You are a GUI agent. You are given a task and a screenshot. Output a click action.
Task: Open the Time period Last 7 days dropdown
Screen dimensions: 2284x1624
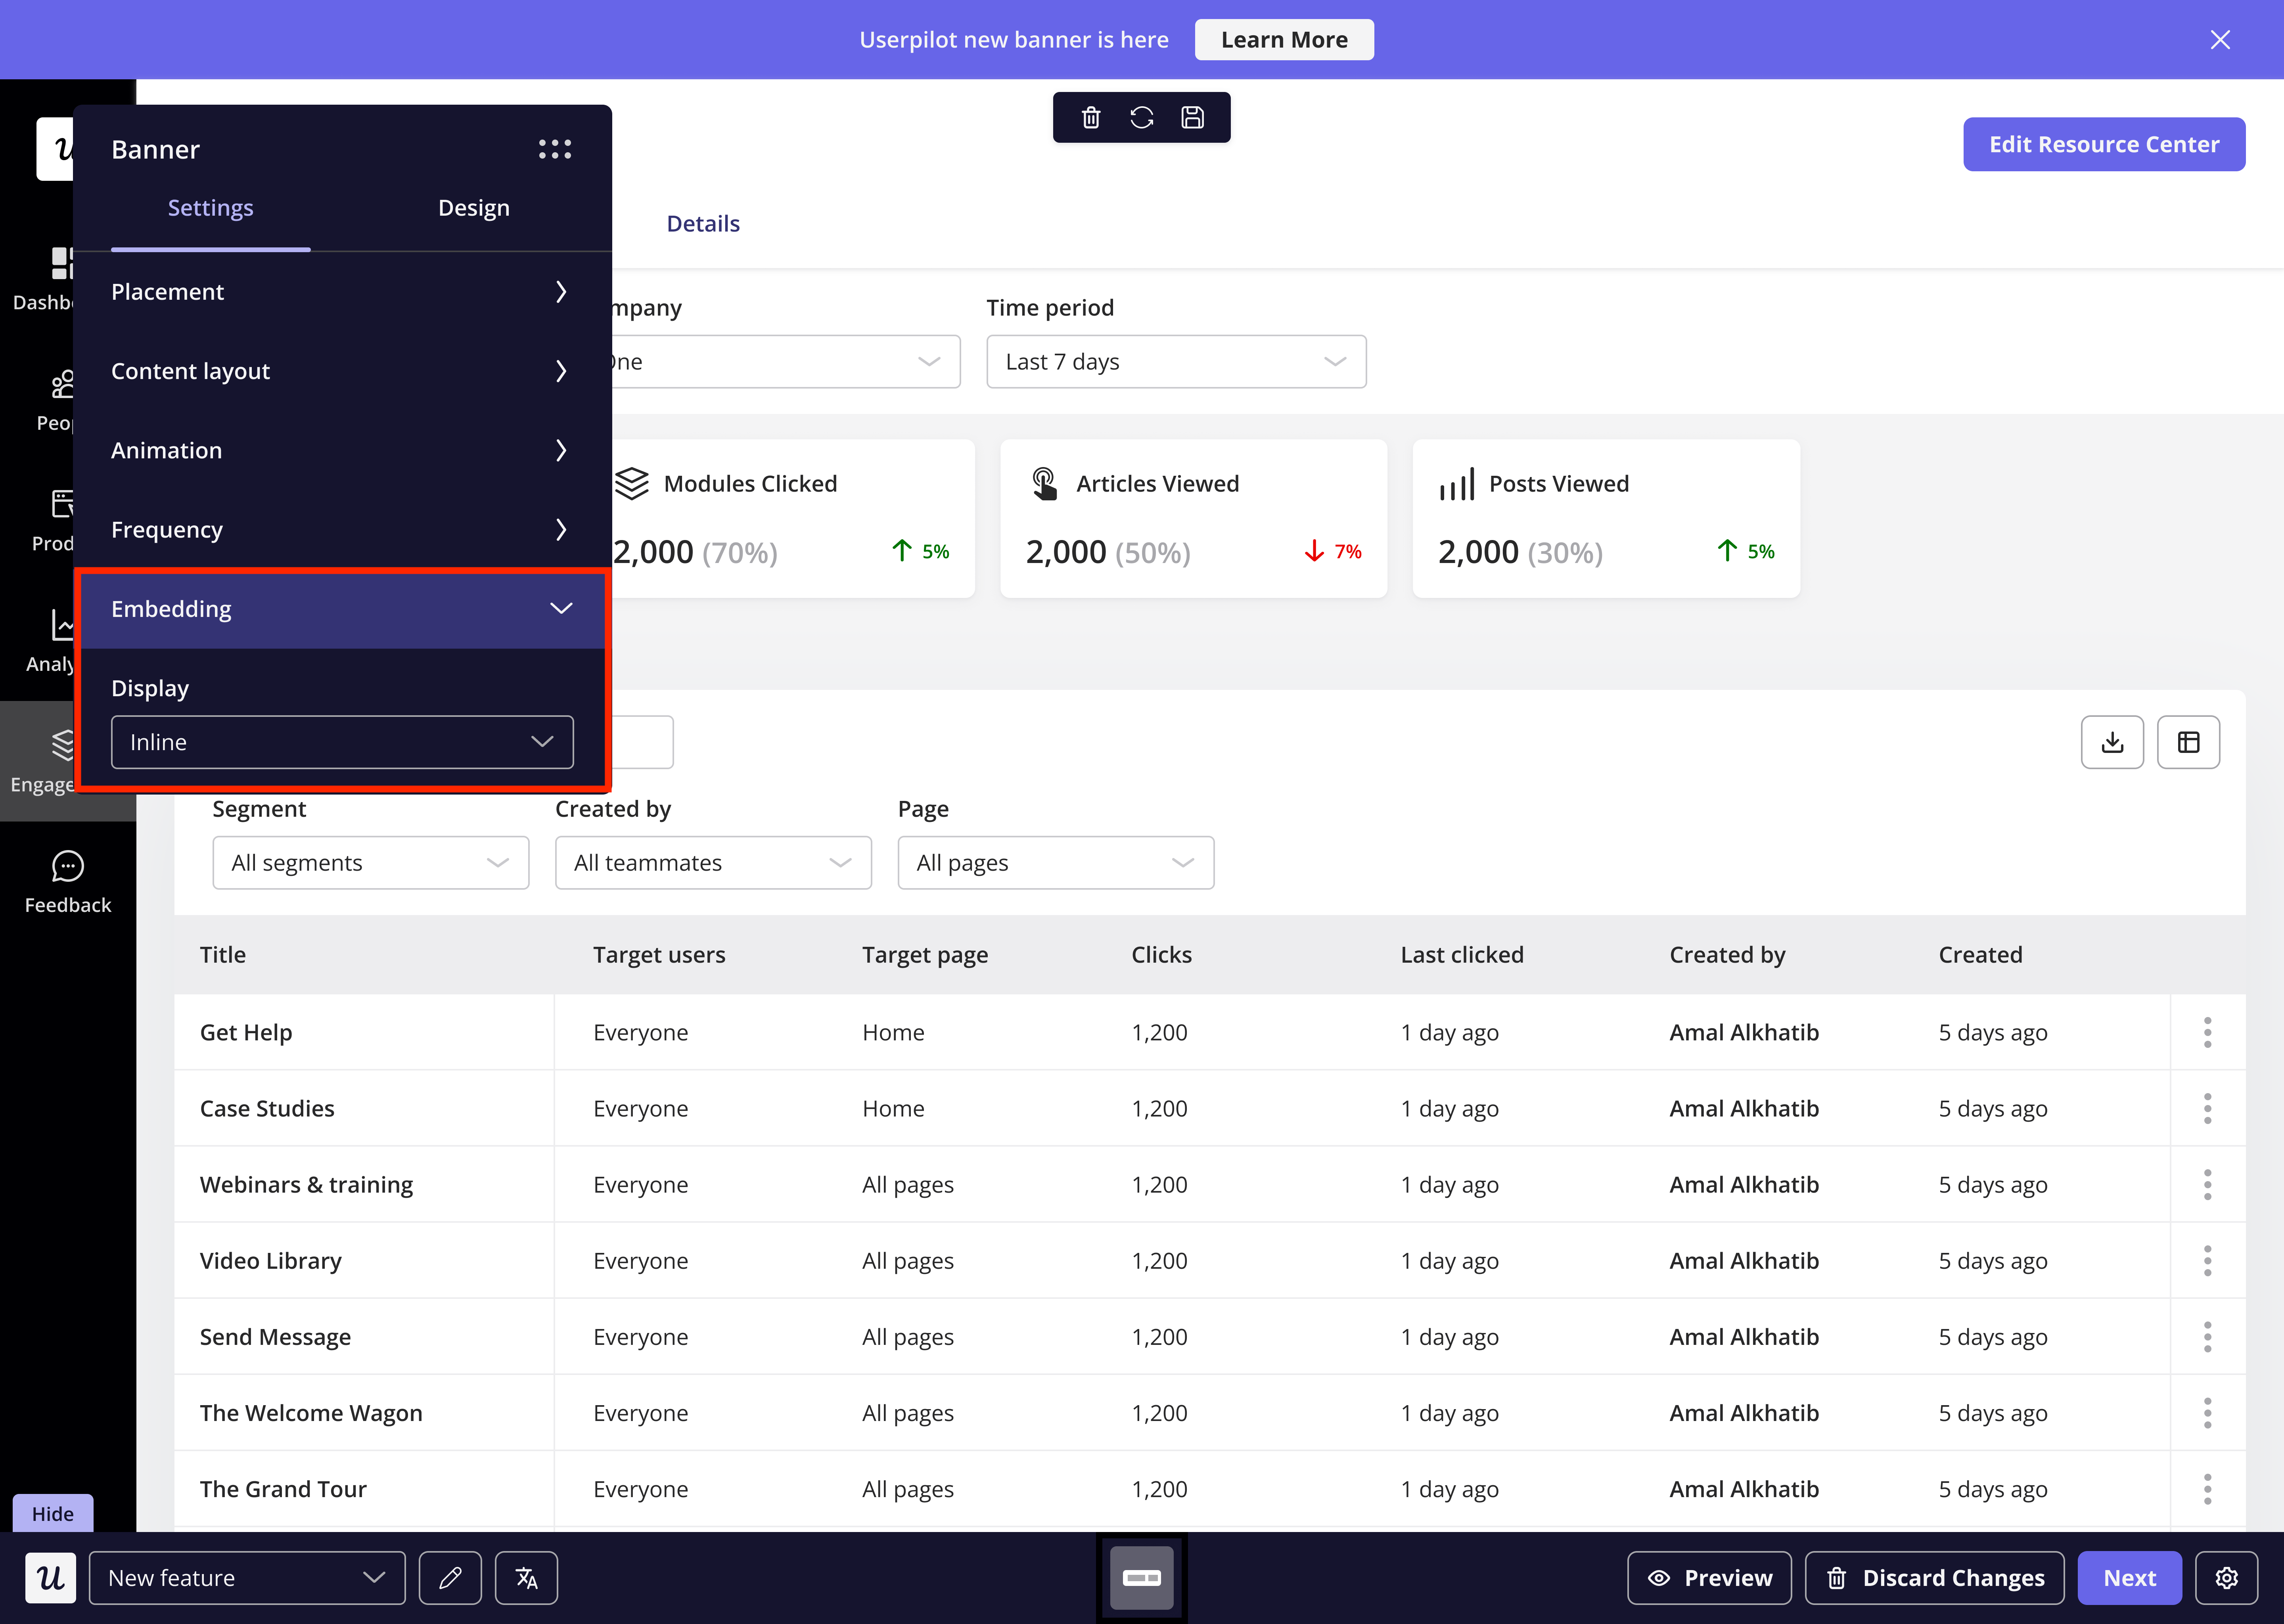[x=1176, y=361]
